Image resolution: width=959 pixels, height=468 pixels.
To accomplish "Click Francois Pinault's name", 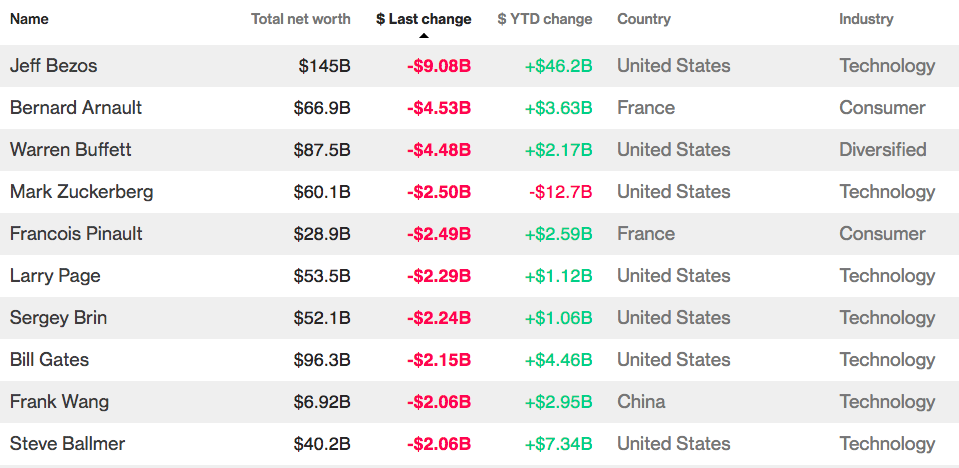I will tap(76, 234).
